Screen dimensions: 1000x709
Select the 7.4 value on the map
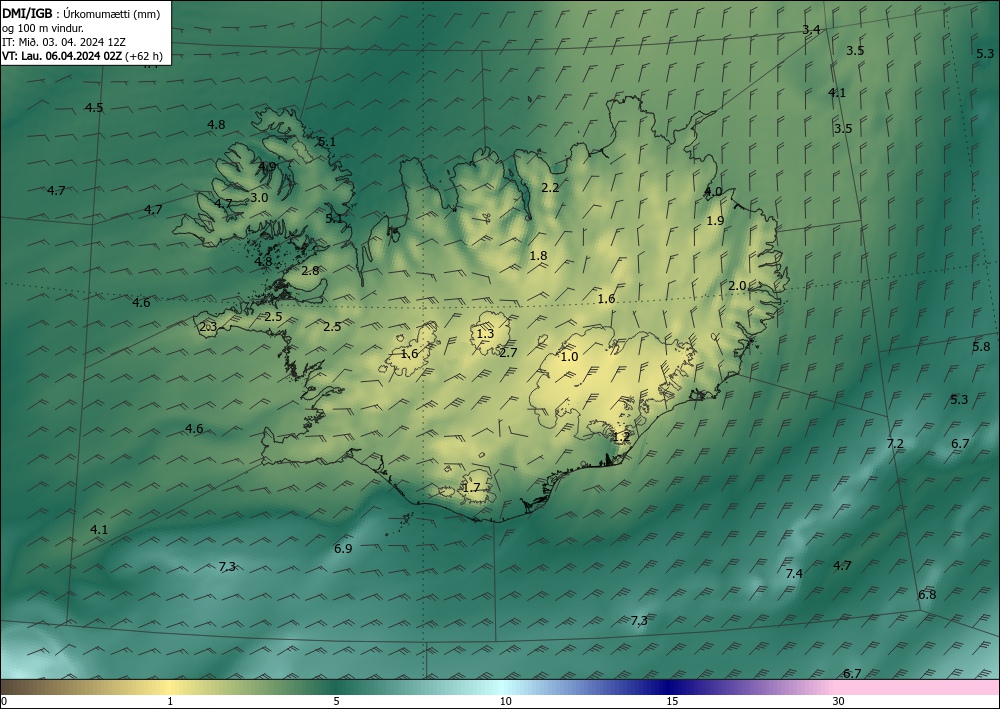pos(794,573)
